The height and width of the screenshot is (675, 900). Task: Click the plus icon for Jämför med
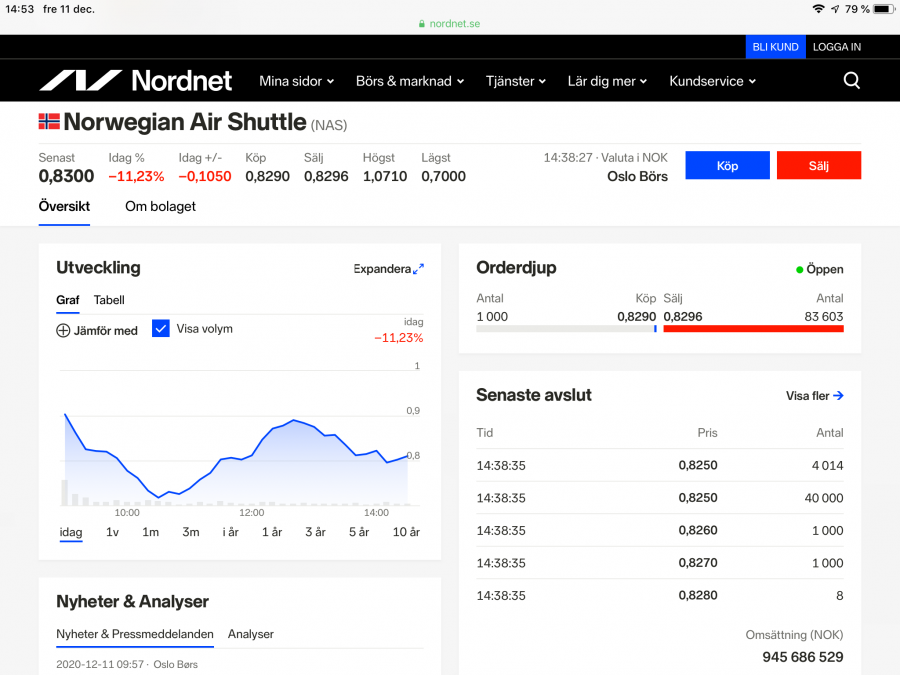pos(63,330)
